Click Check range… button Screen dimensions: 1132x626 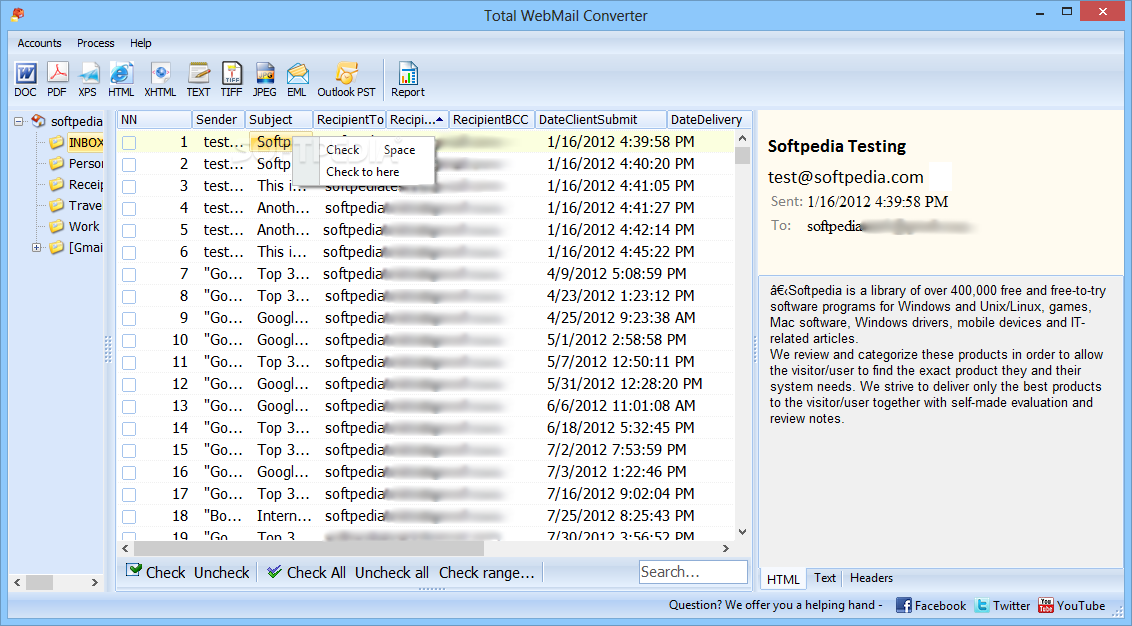click(x=487, y=573)
